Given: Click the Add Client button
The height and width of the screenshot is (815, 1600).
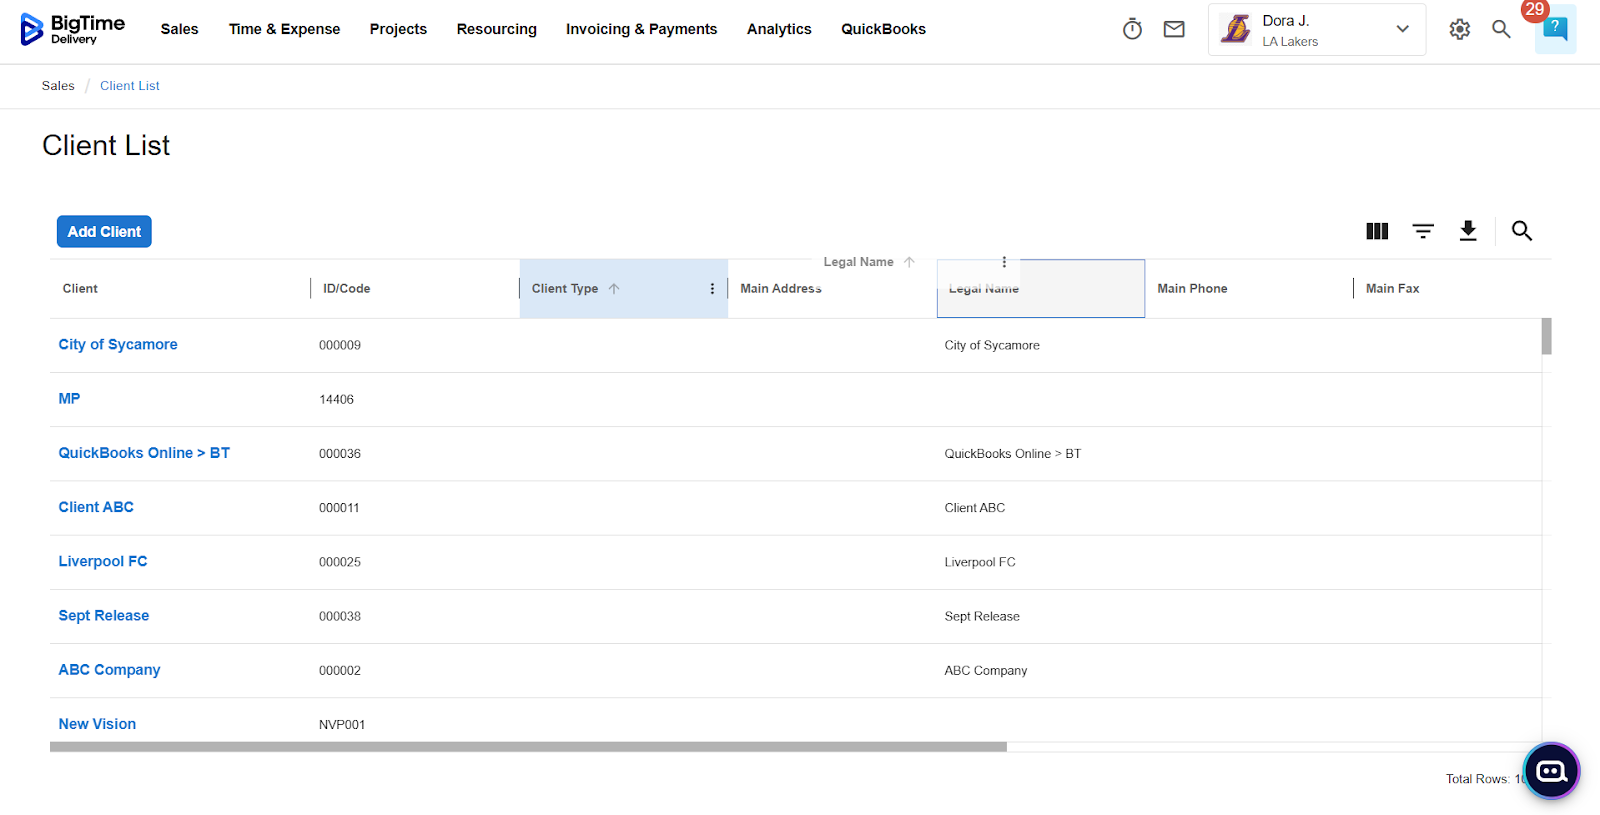Looking at the screenshot, I should (x=104, y=232).
